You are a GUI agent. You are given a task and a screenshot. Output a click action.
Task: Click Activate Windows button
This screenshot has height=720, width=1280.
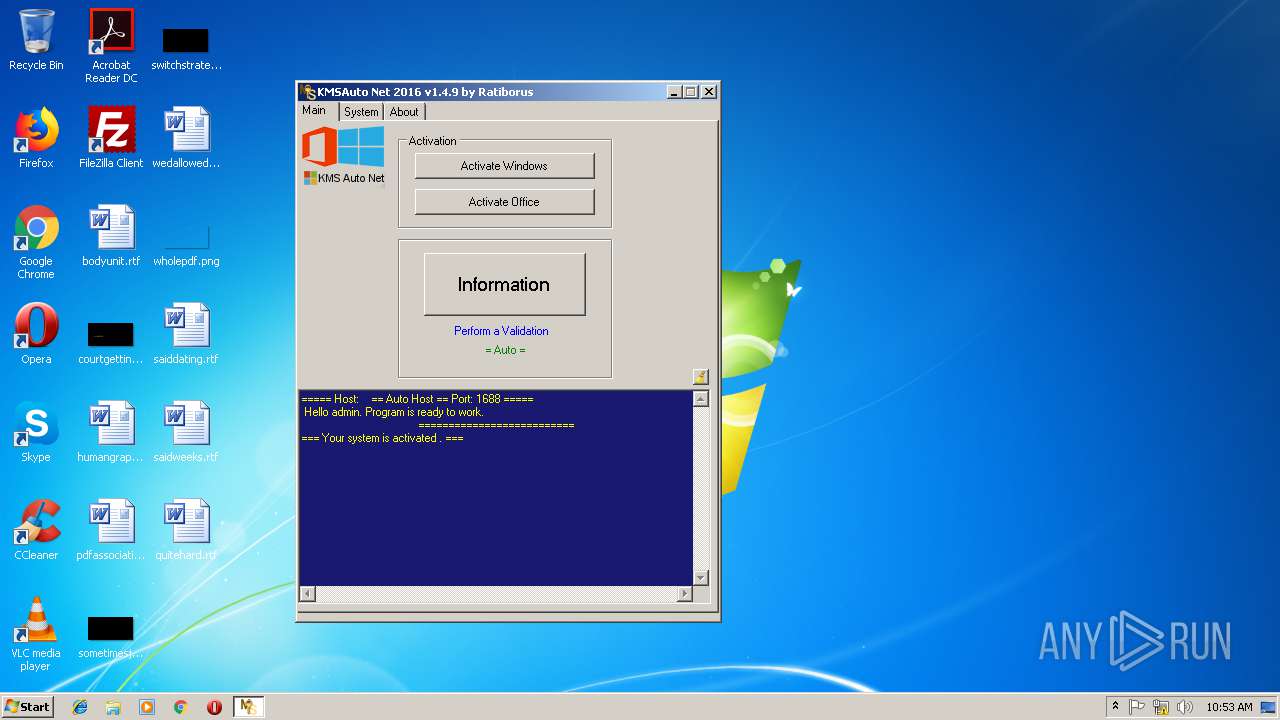point(504,166)
